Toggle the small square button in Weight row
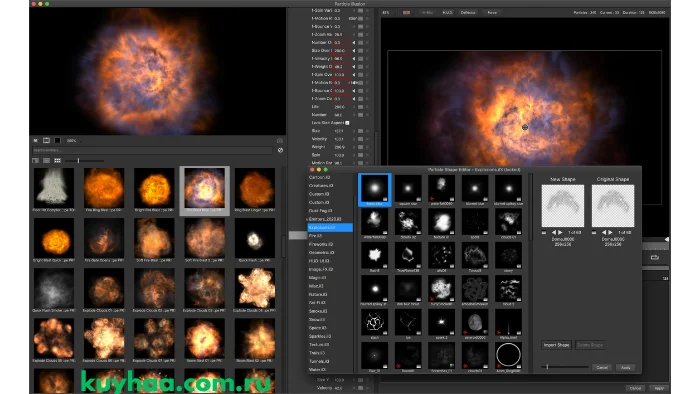This screenshot has height=394, width=700. click(x=361, y=147)
